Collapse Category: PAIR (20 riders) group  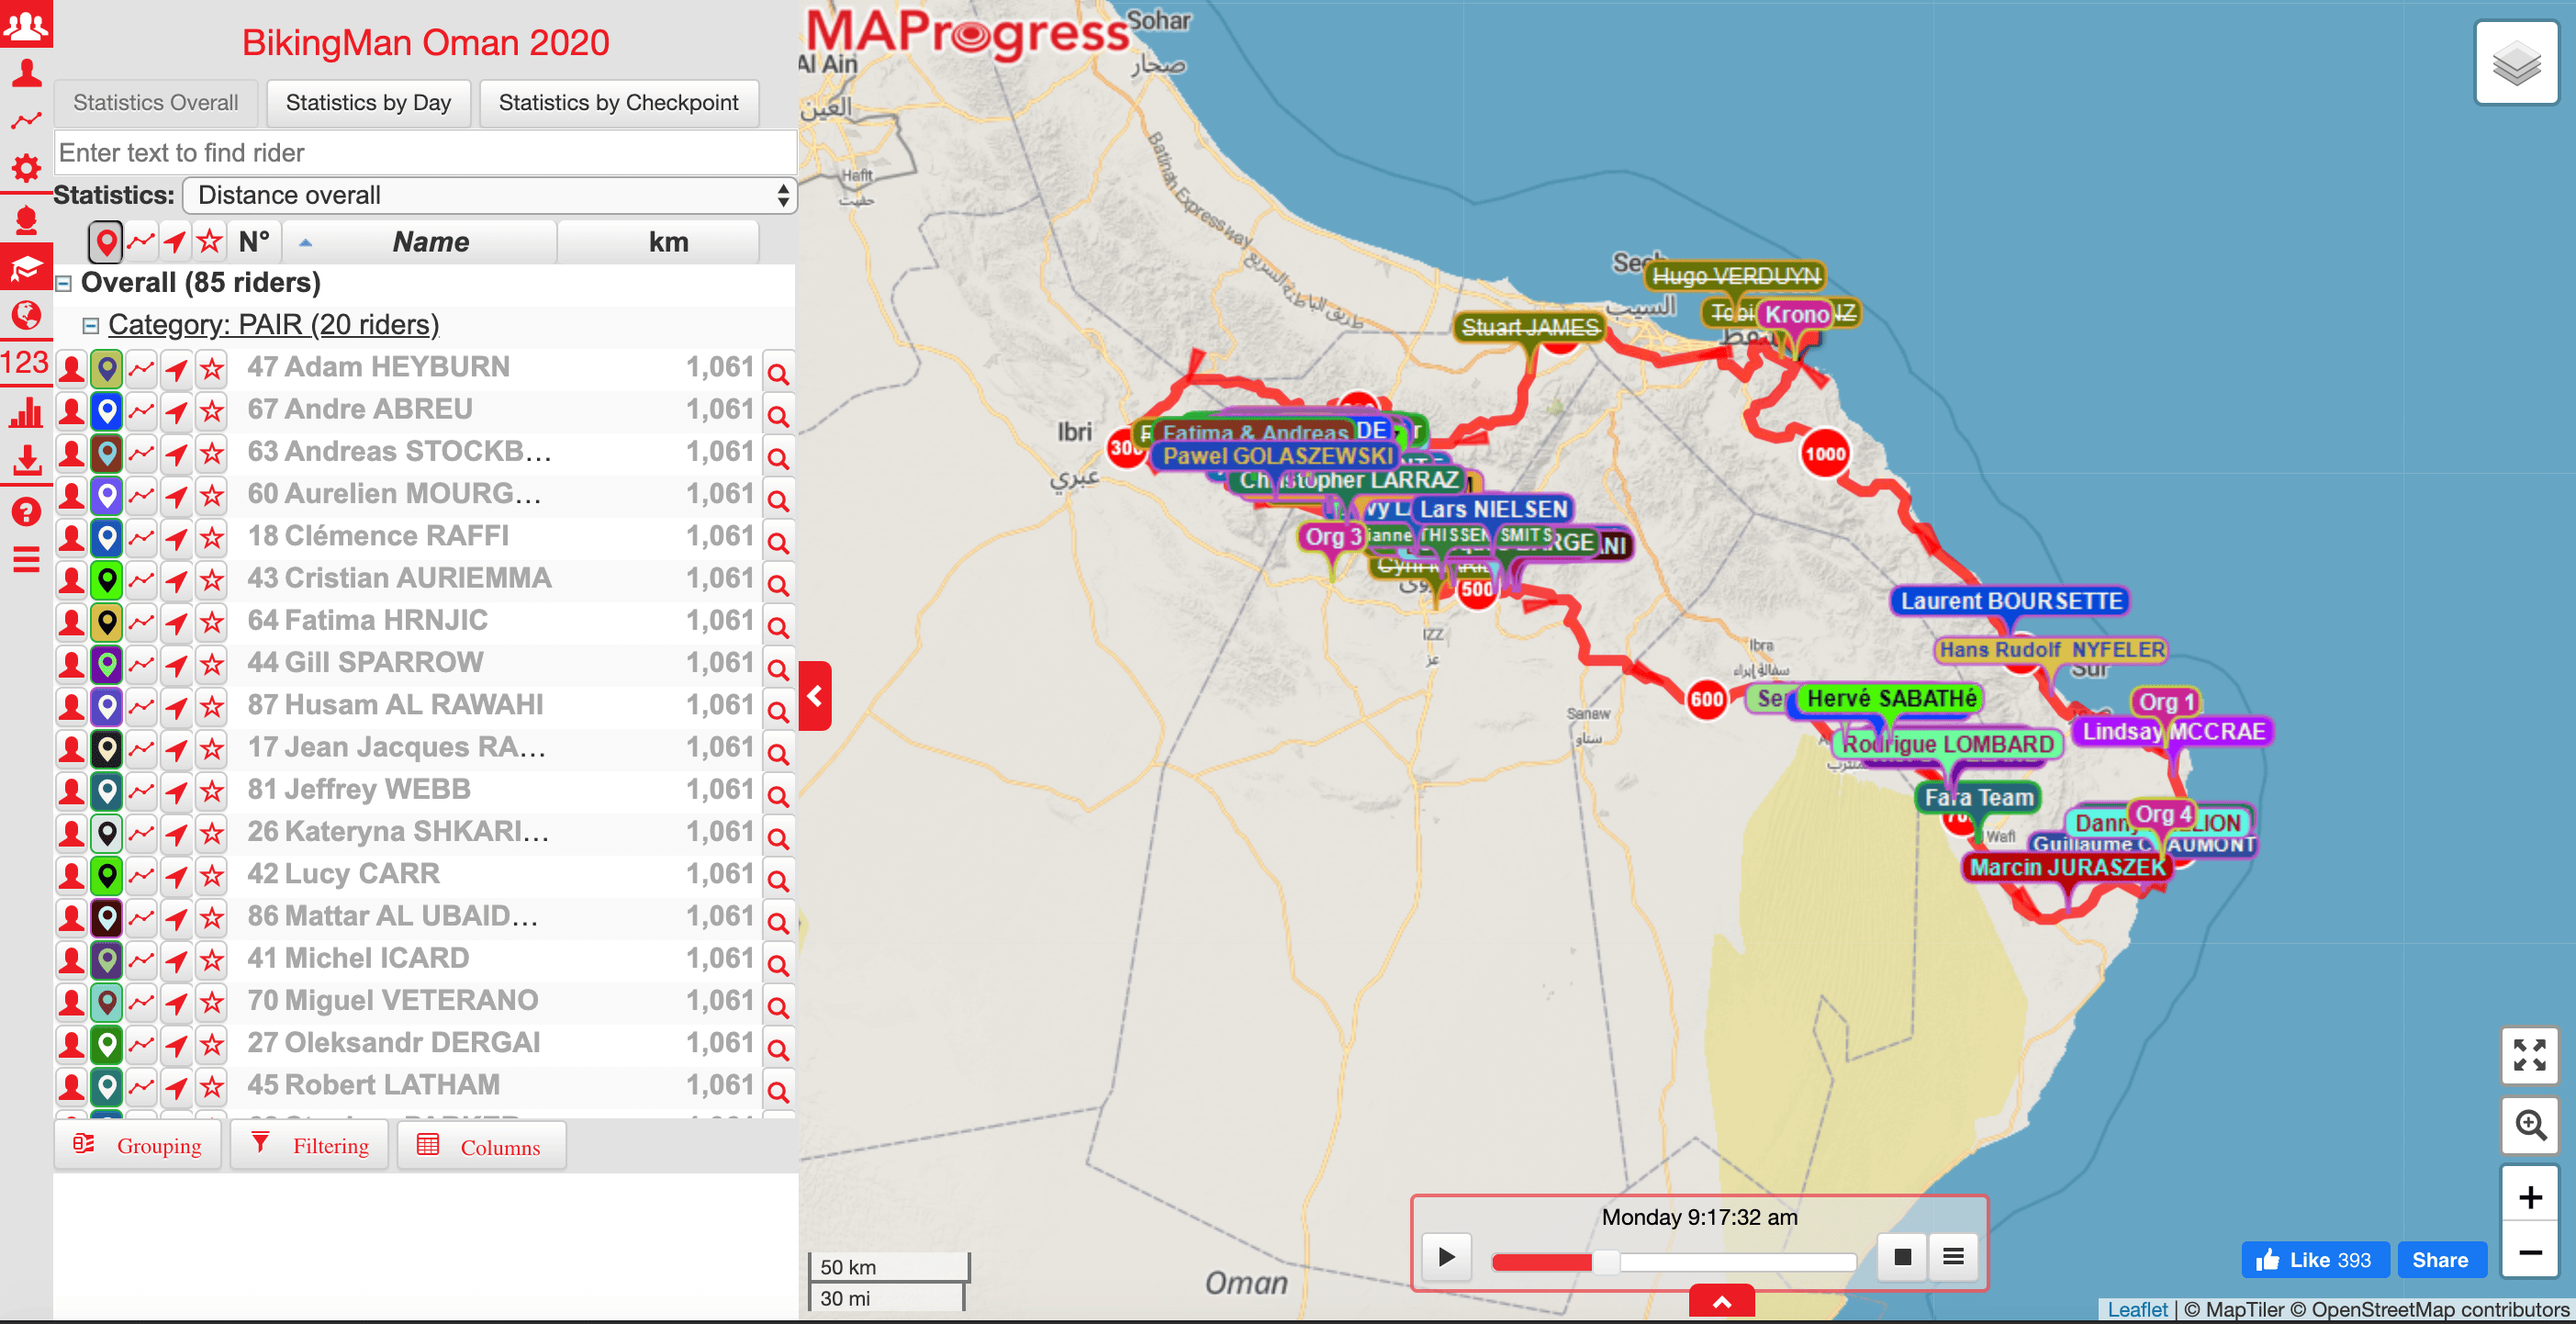point(91,325)
